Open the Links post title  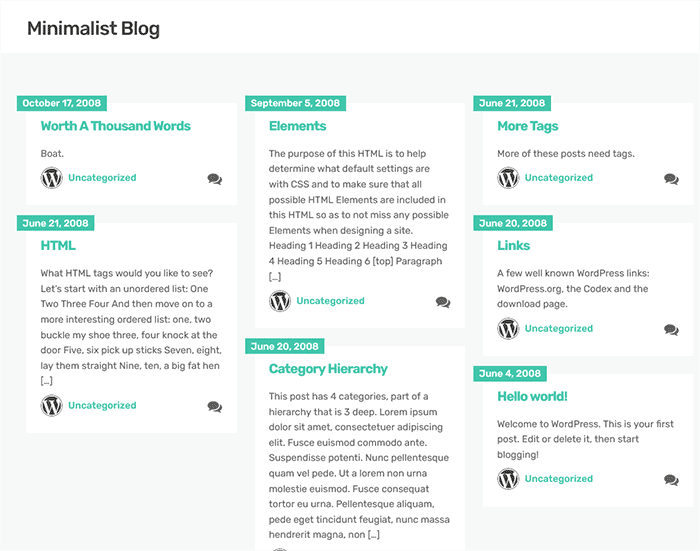click(x=513, y=245)
